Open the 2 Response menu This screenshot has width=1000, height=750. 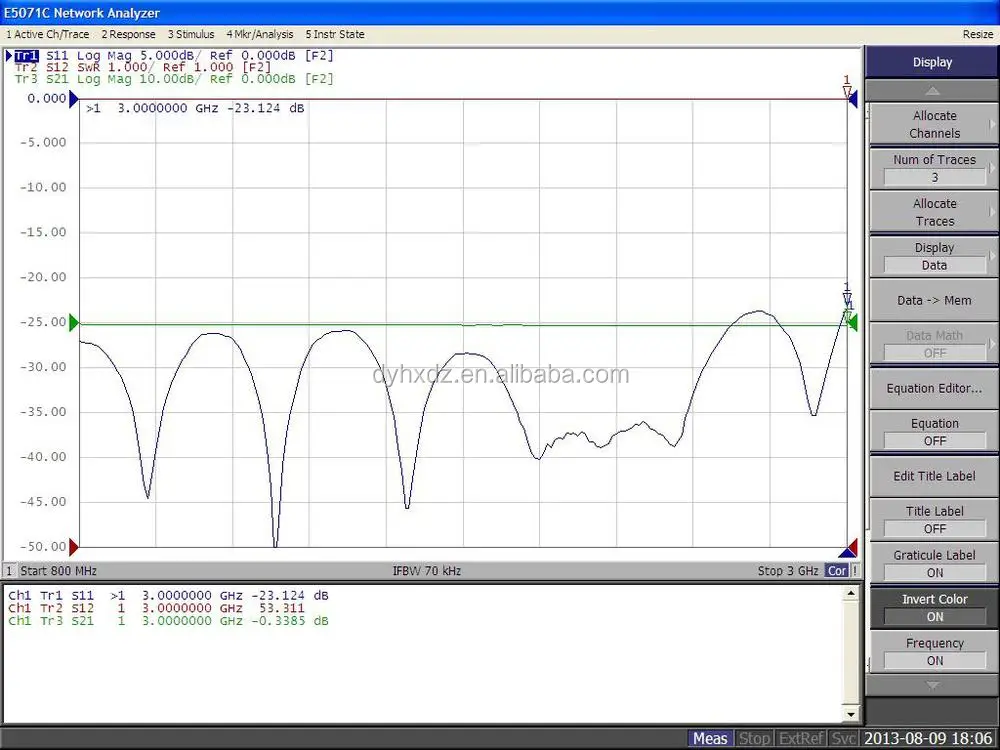128,34
